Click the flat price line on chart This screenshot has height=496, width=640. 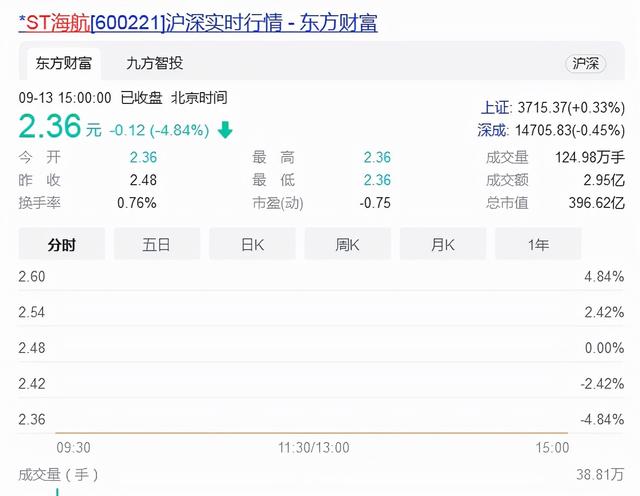pos(311,433)
